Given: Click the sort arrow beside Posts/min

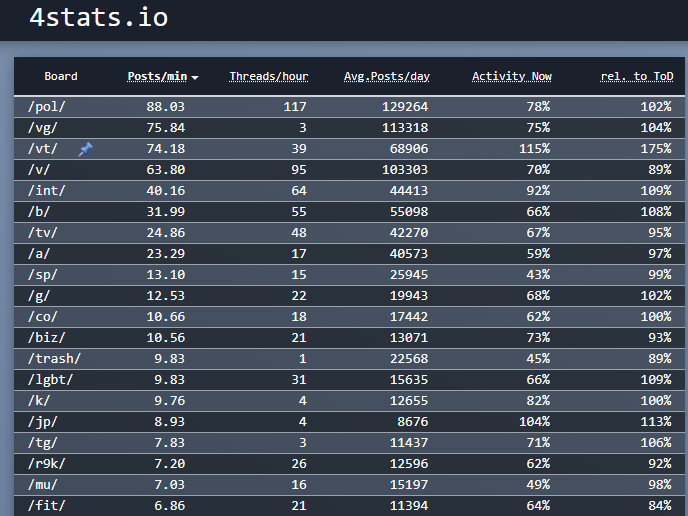Looking at the screenshot, I should click(x=195, y=78).
